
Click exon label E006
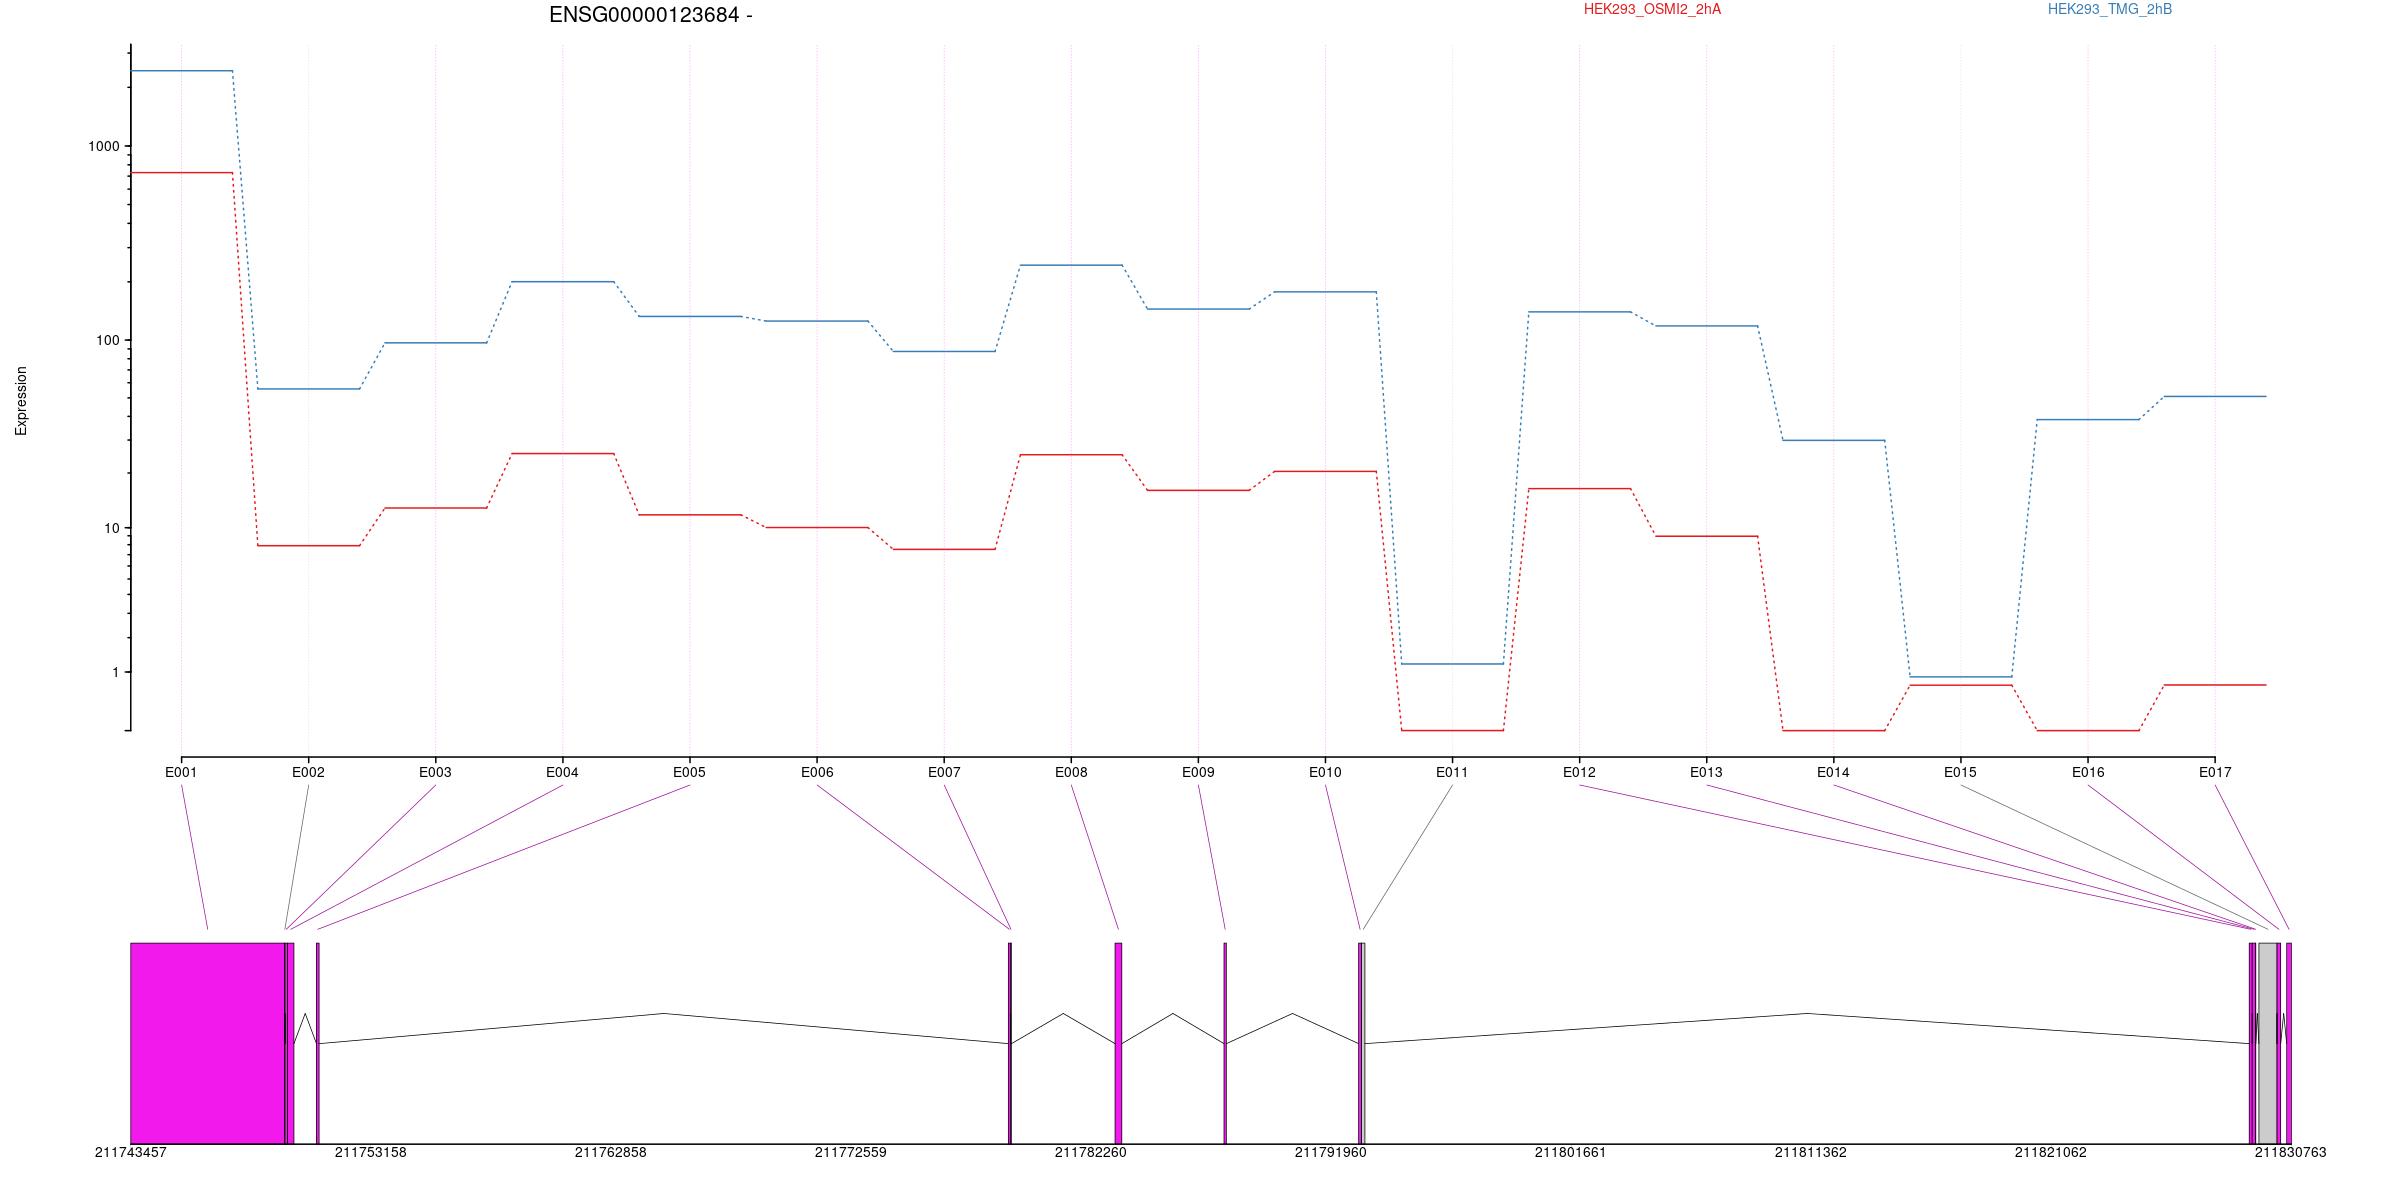pos(817,772)
